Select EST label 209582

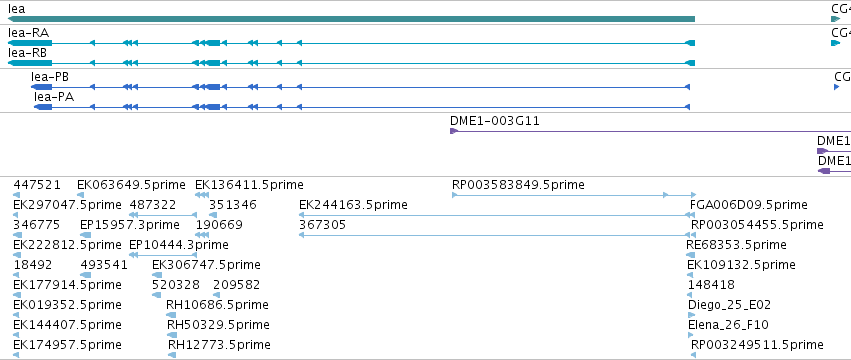click(x=237, y=285)
